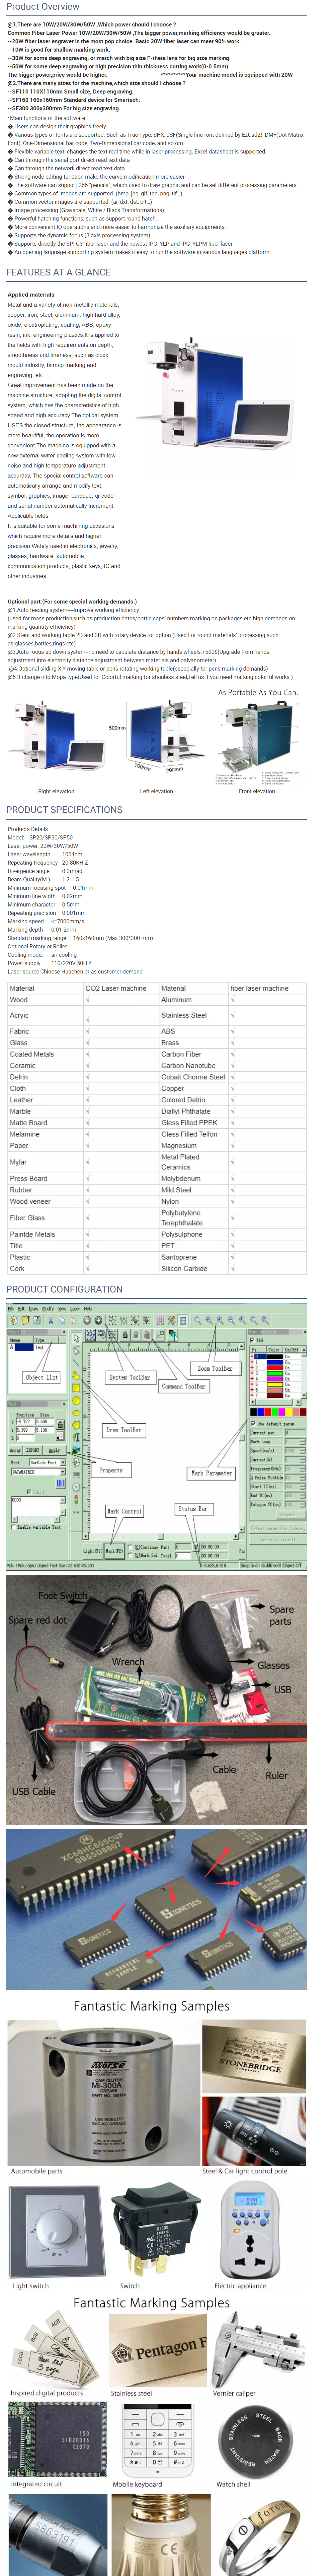Click the FEATURES AT A GLANCE heading
Image resolution: width=333 pixels, height=2576 pixels.
pos(58,272)
